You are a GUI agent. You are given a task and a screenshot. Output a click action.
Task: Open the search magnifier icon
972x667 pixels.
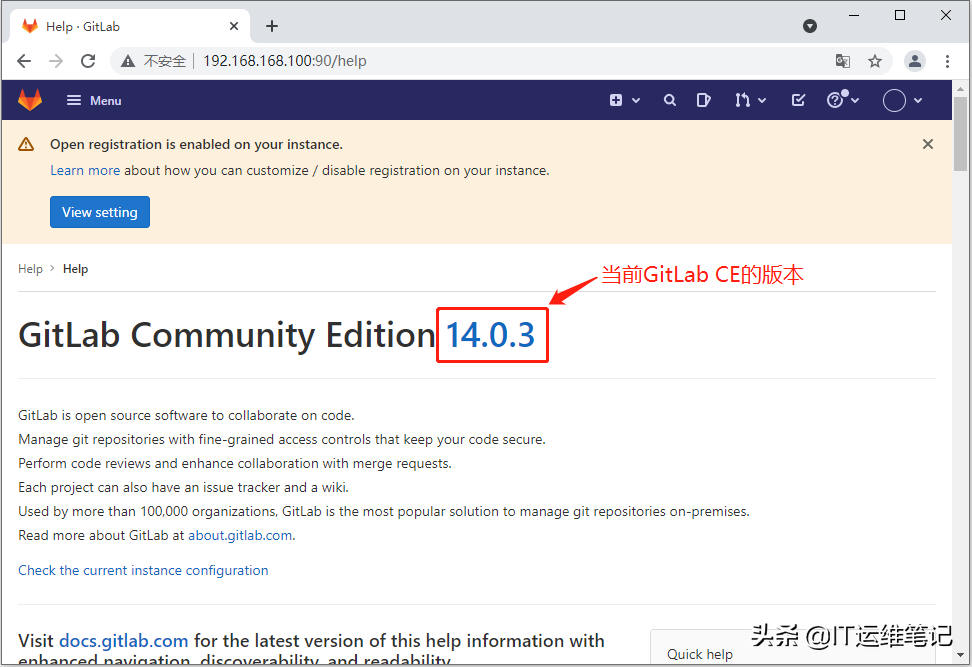click(x=669, y=100)
